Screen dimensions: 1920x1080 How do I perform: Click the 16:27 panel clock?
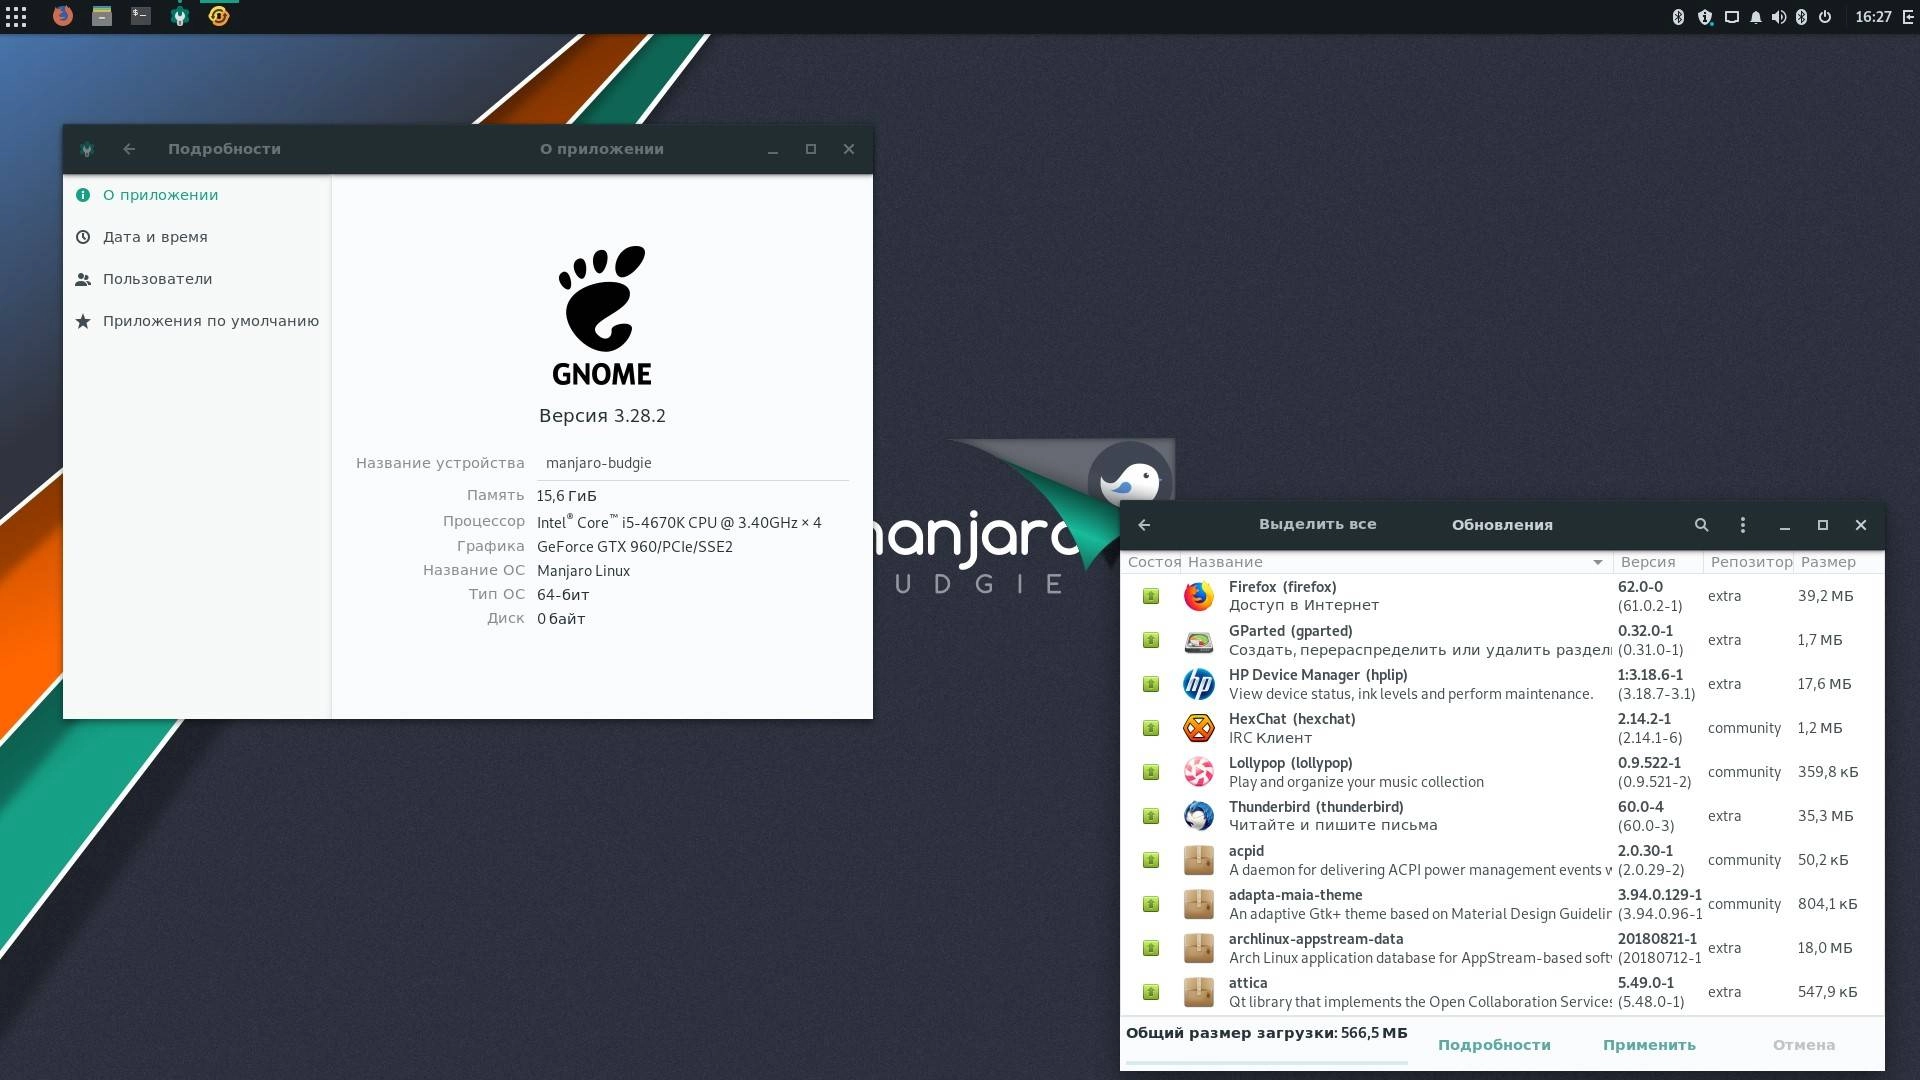(x=1873, y=17)
